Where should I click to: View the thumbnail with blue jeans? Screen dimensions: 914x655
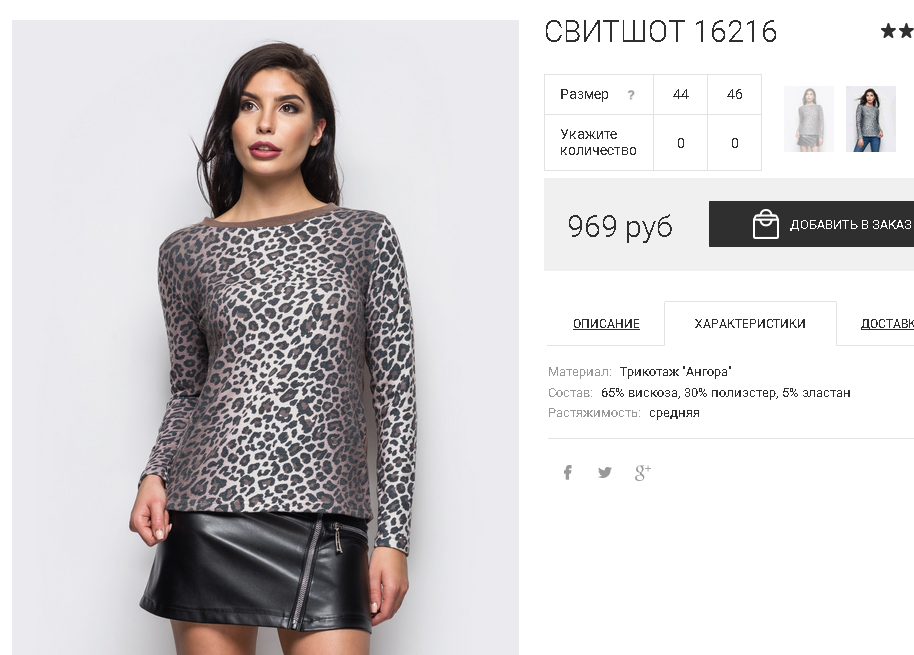(871, 119)
